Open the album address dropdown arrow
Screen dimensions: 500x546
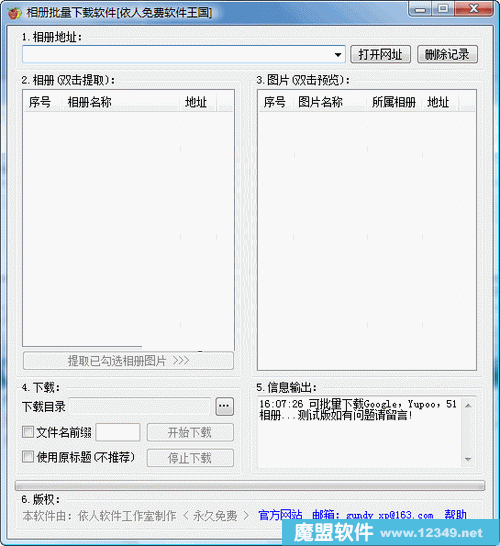(x=337, y=55)
